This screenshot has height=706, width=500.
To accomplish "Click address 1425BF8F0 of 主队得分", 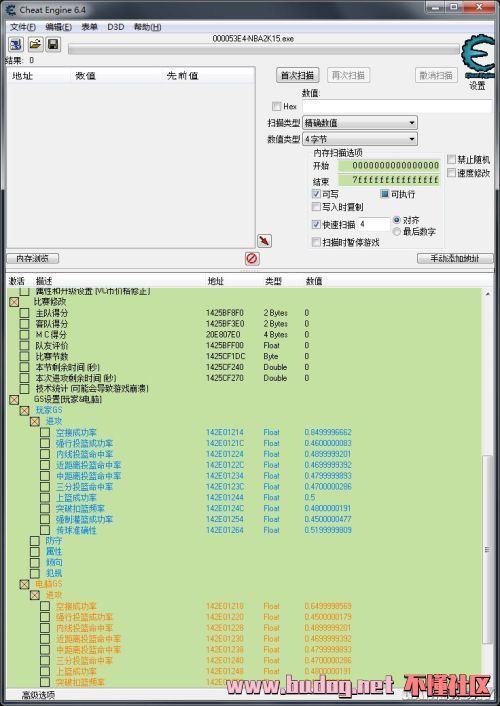I will [225, 313].
